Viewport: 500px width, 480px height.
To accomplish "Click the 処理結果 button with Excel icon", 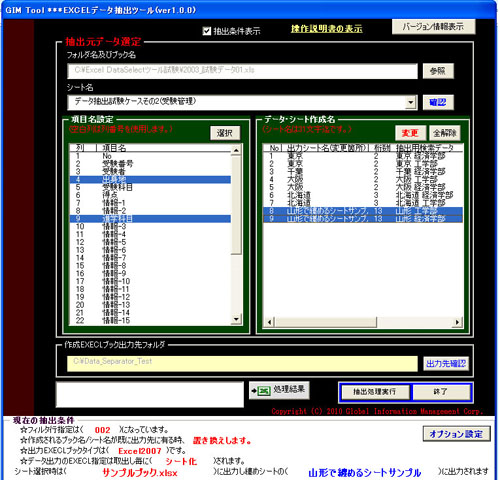I will click(279, 390).
